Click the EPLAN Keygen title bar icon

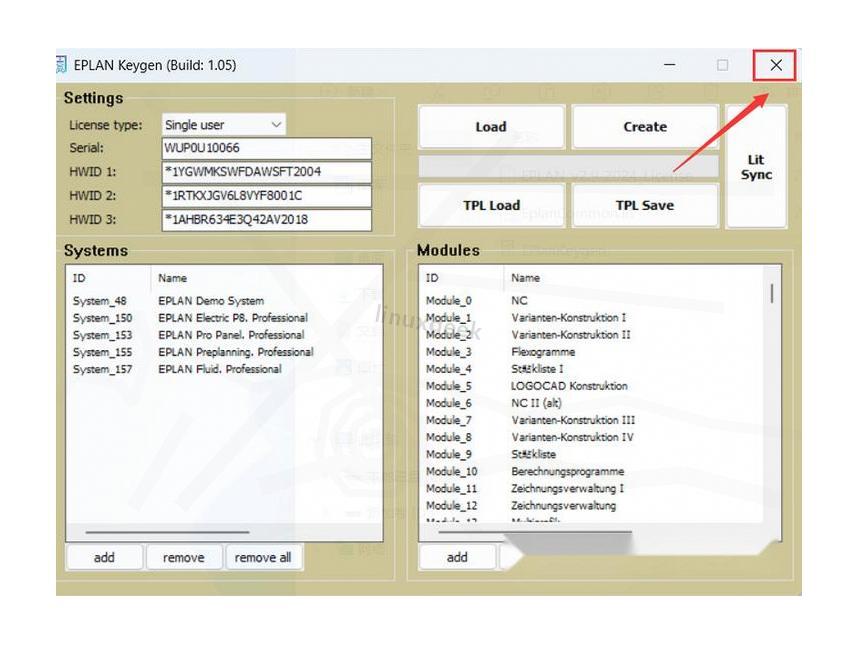click(x=62, y=66)
